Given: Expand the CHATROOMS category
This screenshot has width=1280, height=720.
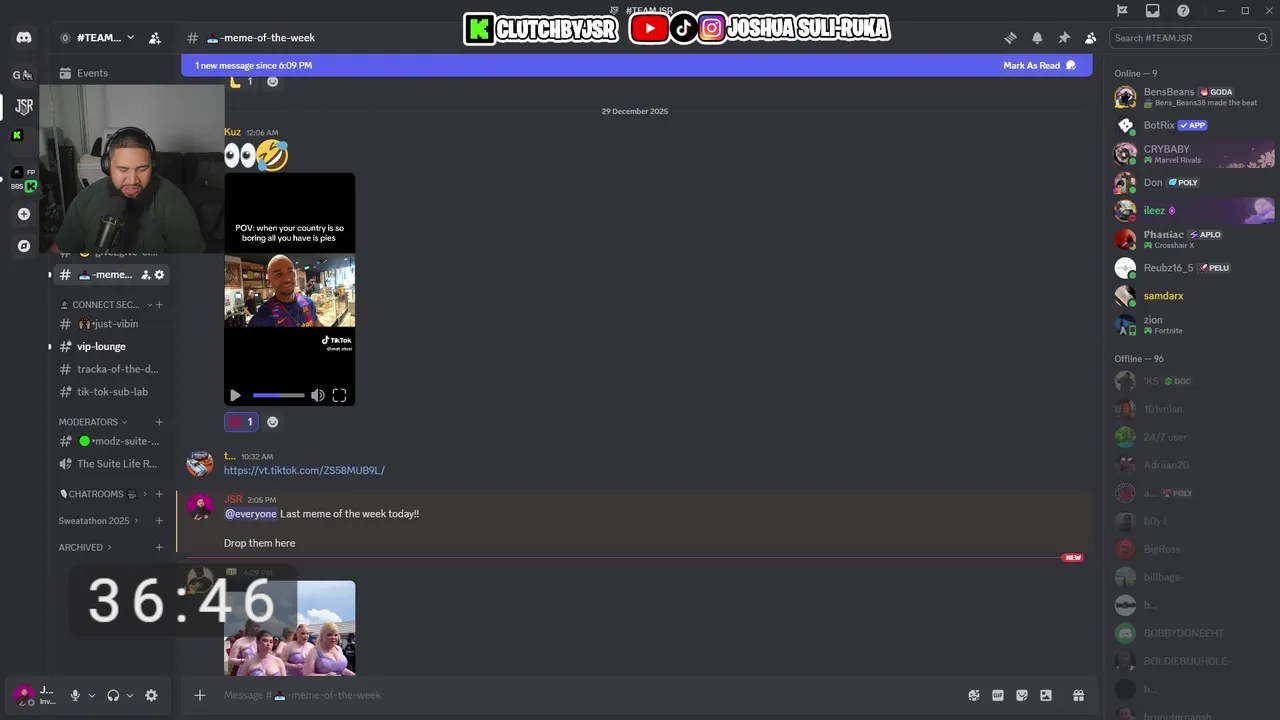Looking at the screenshot, I should (103, 494).
